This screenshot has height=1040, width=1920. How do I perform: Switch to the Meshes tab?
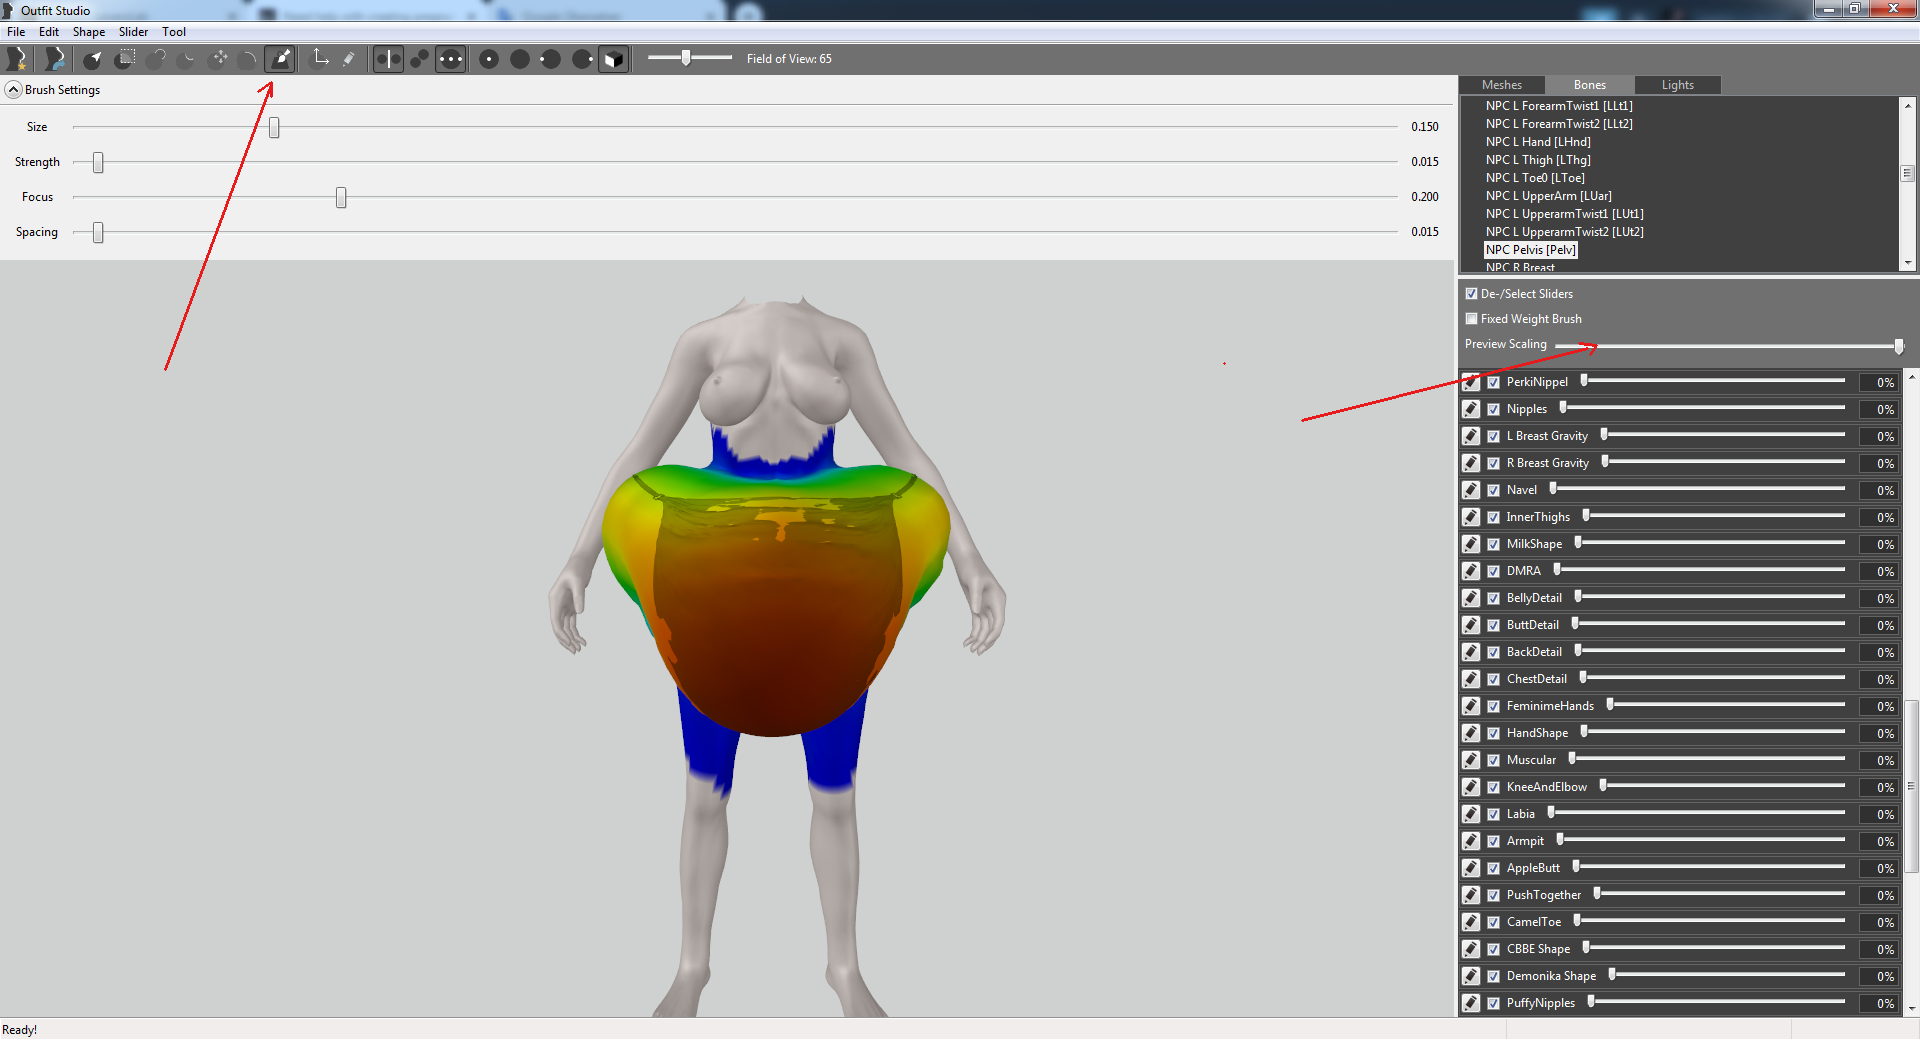1501,85
